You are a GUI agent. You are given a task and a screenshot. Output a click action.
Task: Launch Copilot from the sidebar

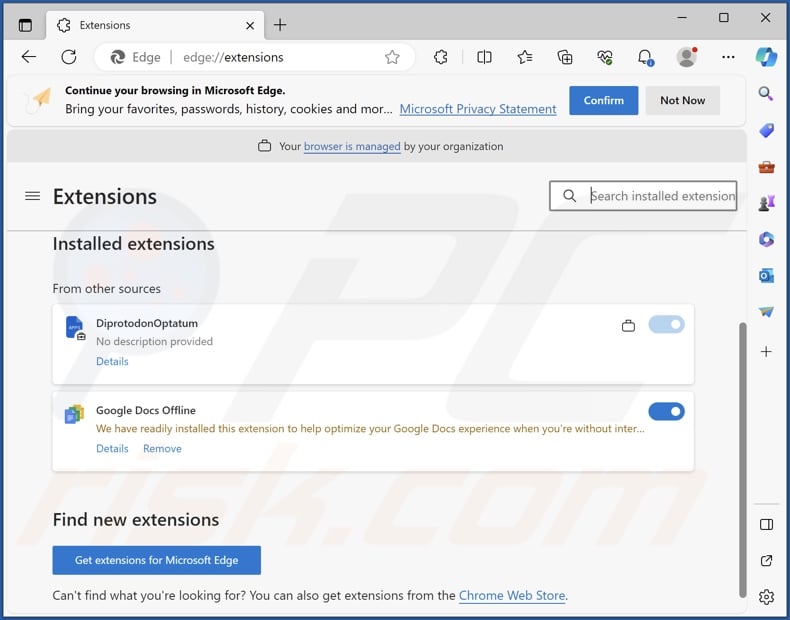[766, 57]
